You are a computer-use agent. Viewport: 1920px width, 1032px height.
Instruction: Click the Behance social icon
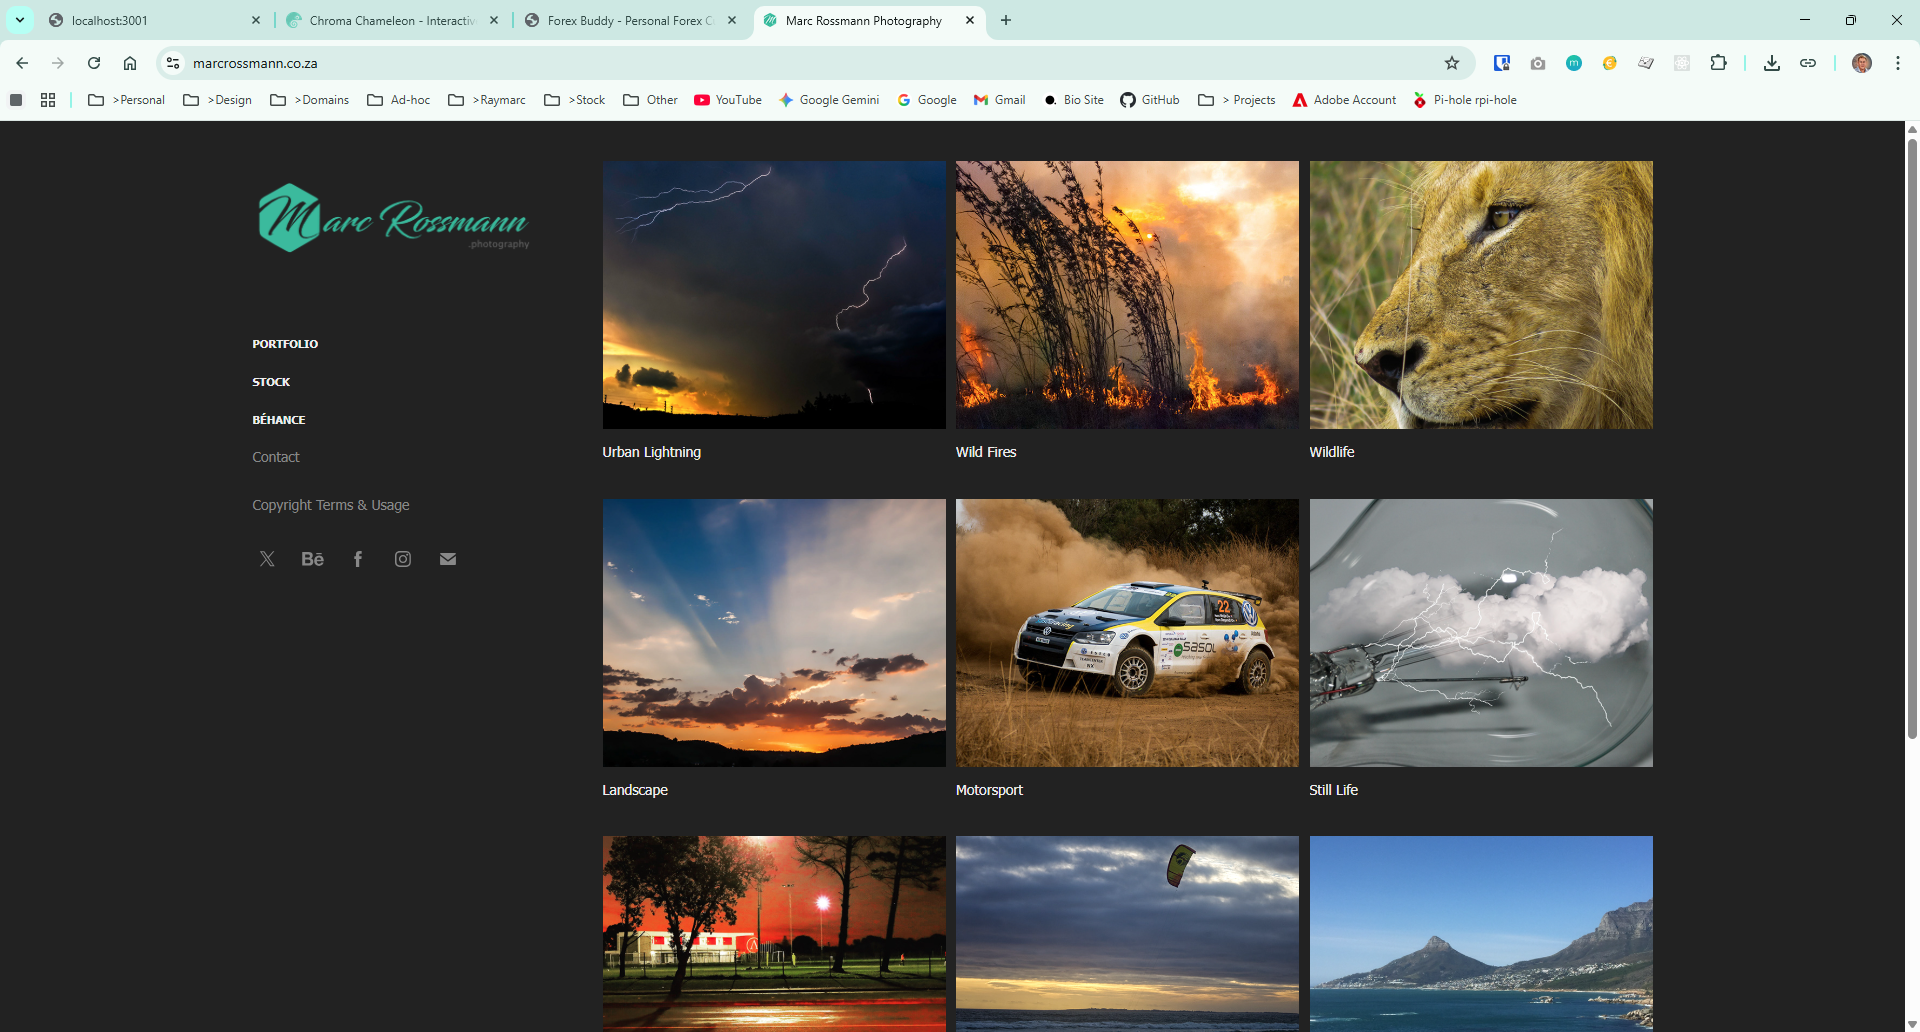[x=312, y=559]
